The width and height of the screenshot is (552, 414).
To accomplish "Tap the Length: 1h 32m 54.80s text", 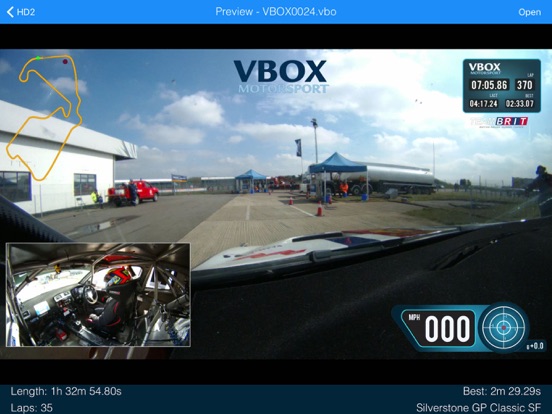I will click(66, 391).
